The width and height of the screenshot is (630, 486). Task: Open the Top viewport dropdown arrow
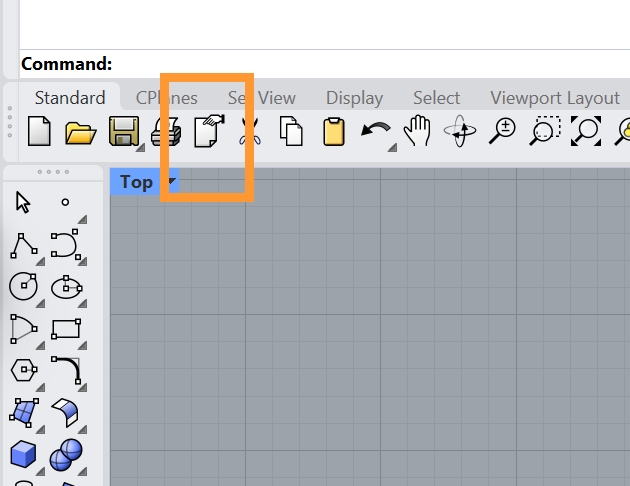[x=172, y=182]
